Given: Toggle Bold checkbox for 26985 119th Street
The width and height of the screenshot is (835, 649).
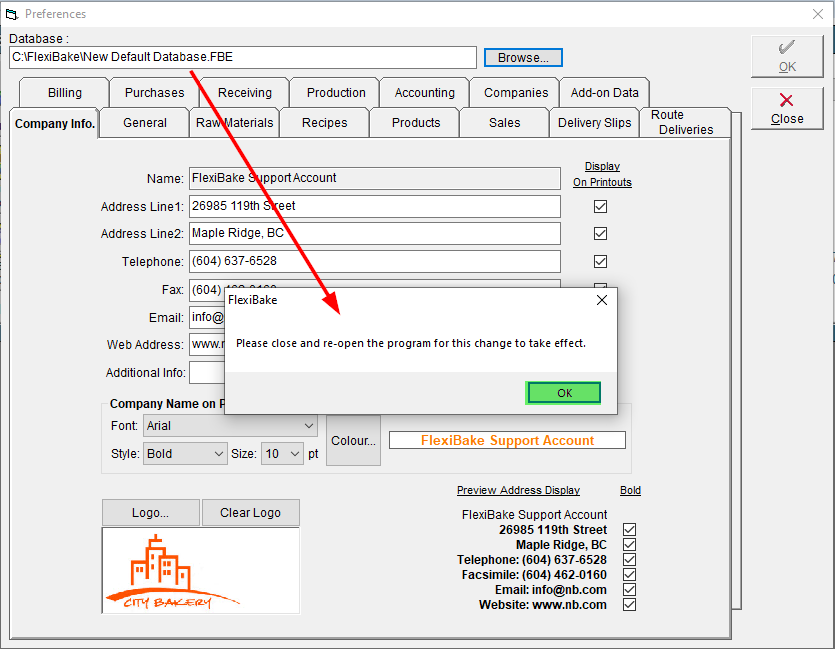Looking at the screenshot, I should pyautogui.click(x=629, y=530).
